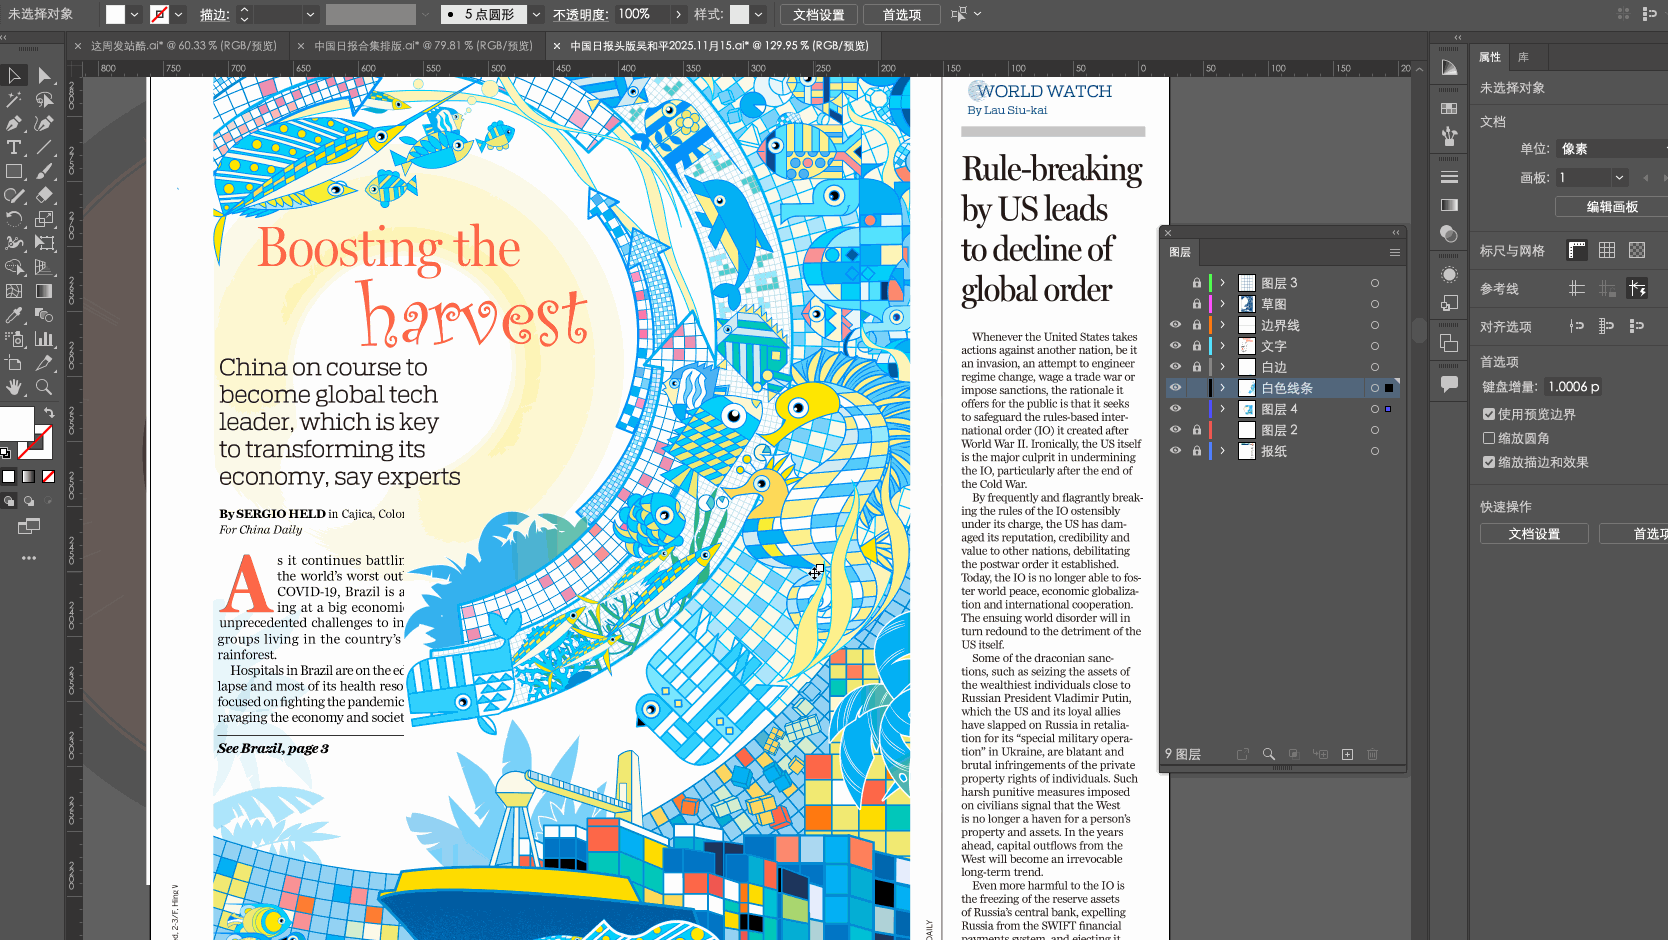Viewport: 1668px width, 940px height.
Task: Select the Selection (black arrow) tool
Action: point(14,75)
